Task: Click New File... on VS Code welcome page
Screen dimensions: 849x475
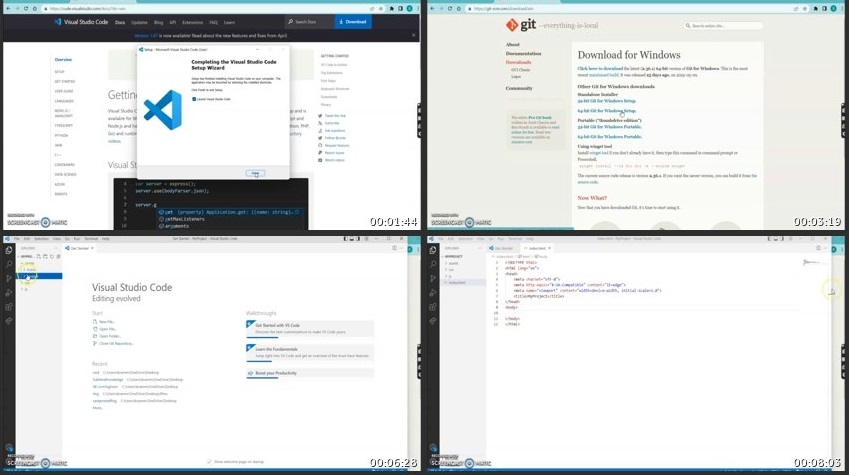Action: (x=104, y=322)
